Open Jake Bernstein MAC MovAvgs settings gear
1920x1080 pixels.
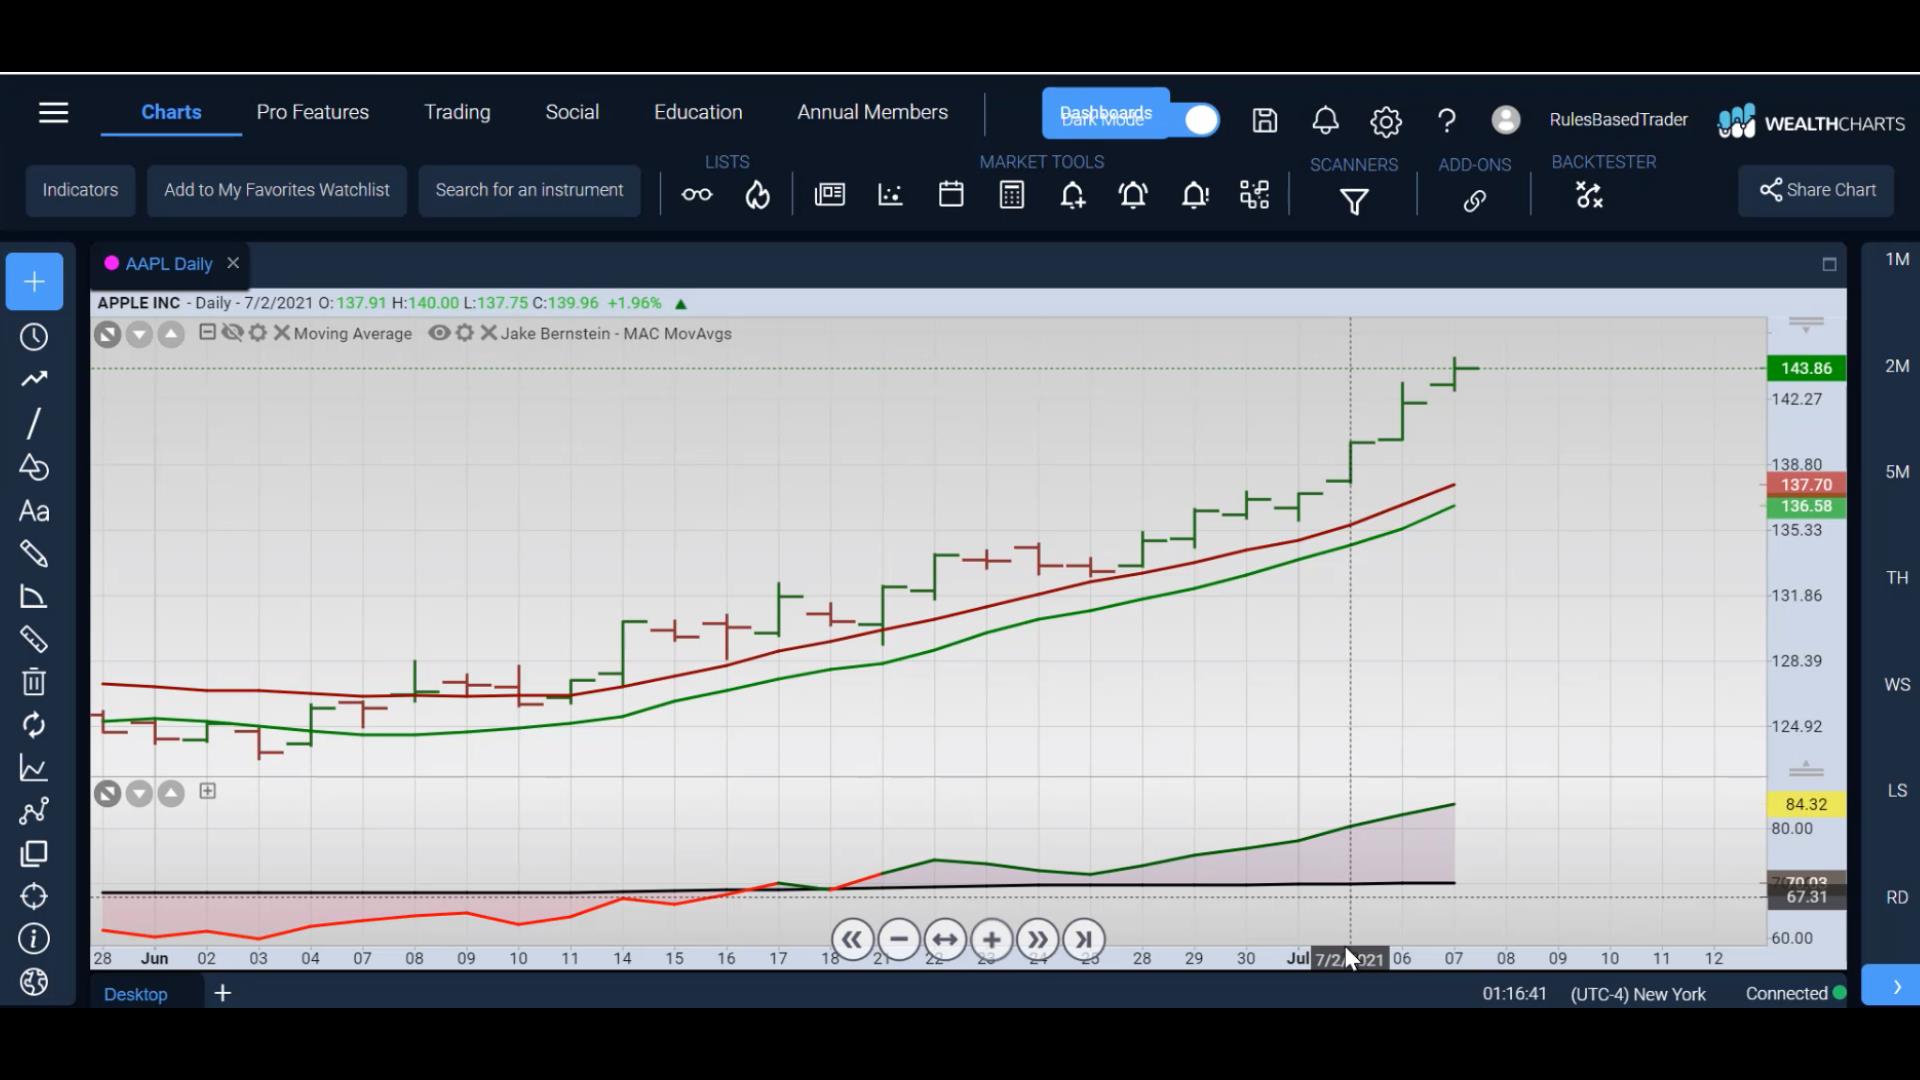point(465,333)
